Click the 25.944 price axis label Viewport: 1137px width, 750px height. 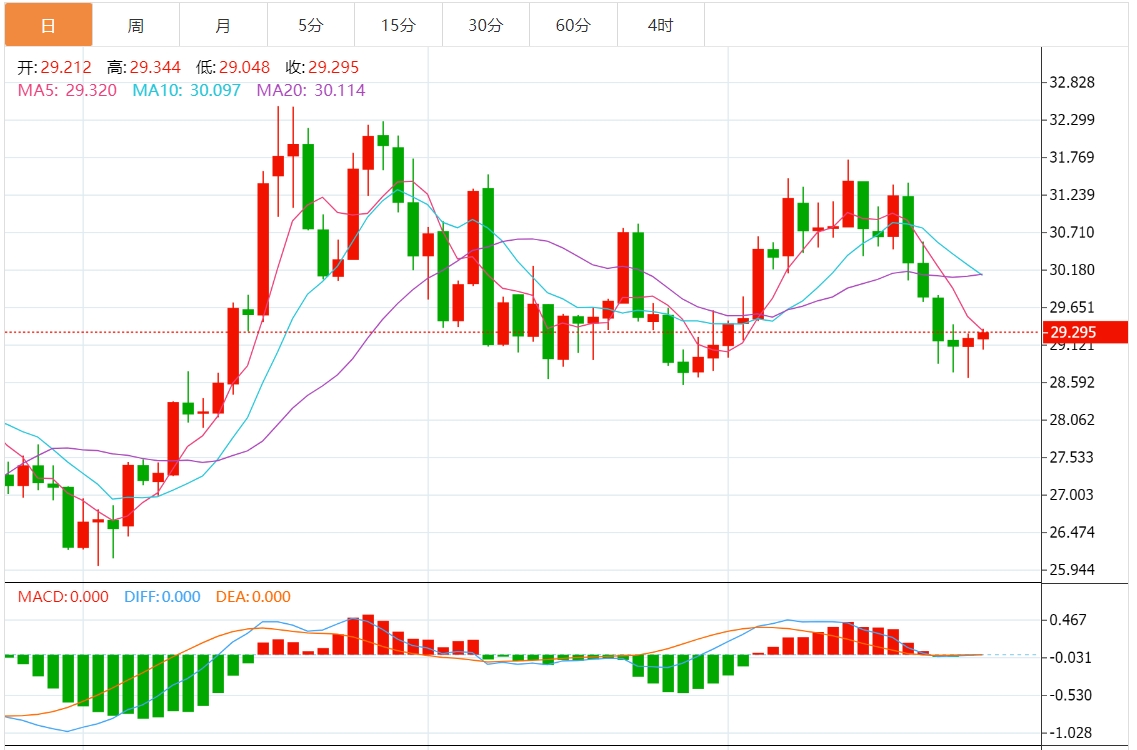[1072, 570]
